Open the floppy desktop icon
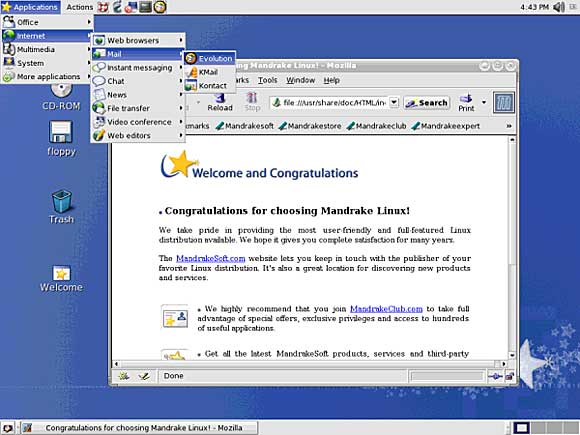 [x=61, y=138]
